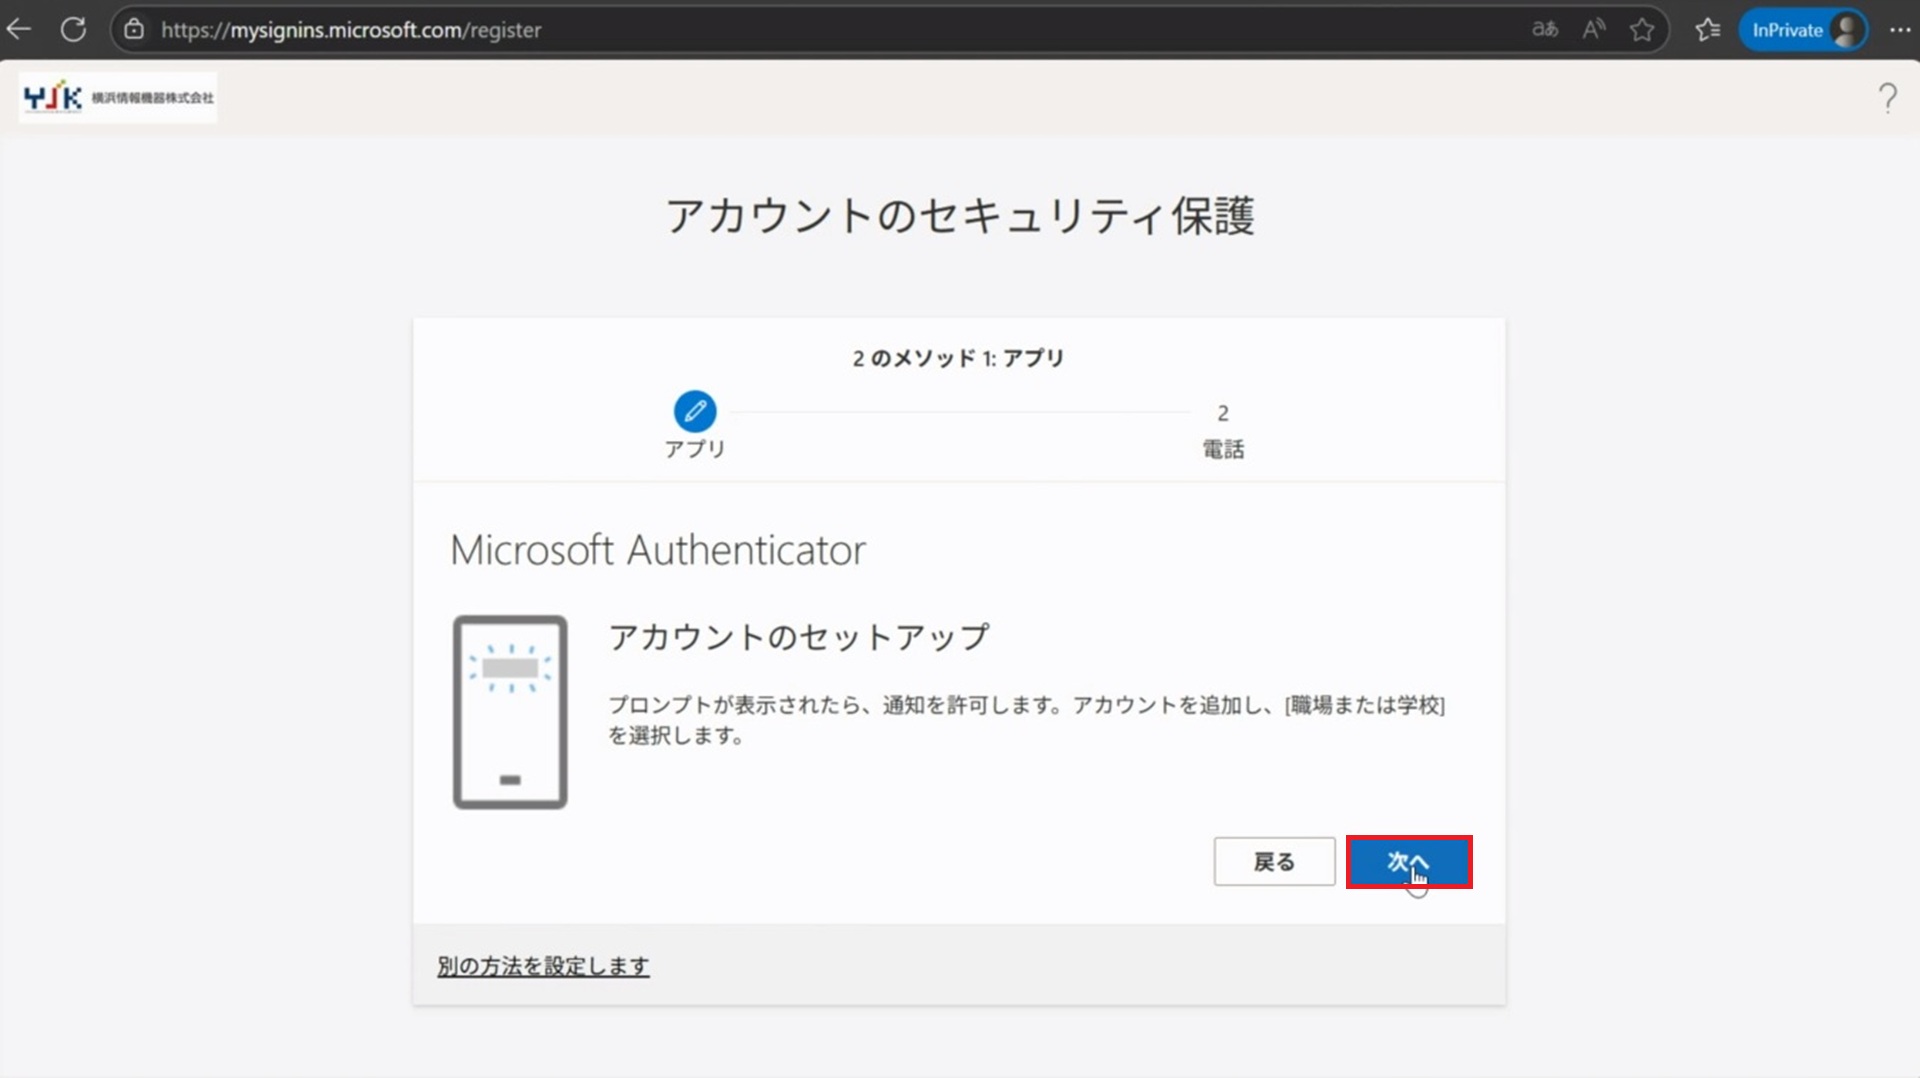Image resolution: width=1920 pixels, height=1078 pixels.
Task: Open the Favorites list icon
Action: coord(1708,30)
